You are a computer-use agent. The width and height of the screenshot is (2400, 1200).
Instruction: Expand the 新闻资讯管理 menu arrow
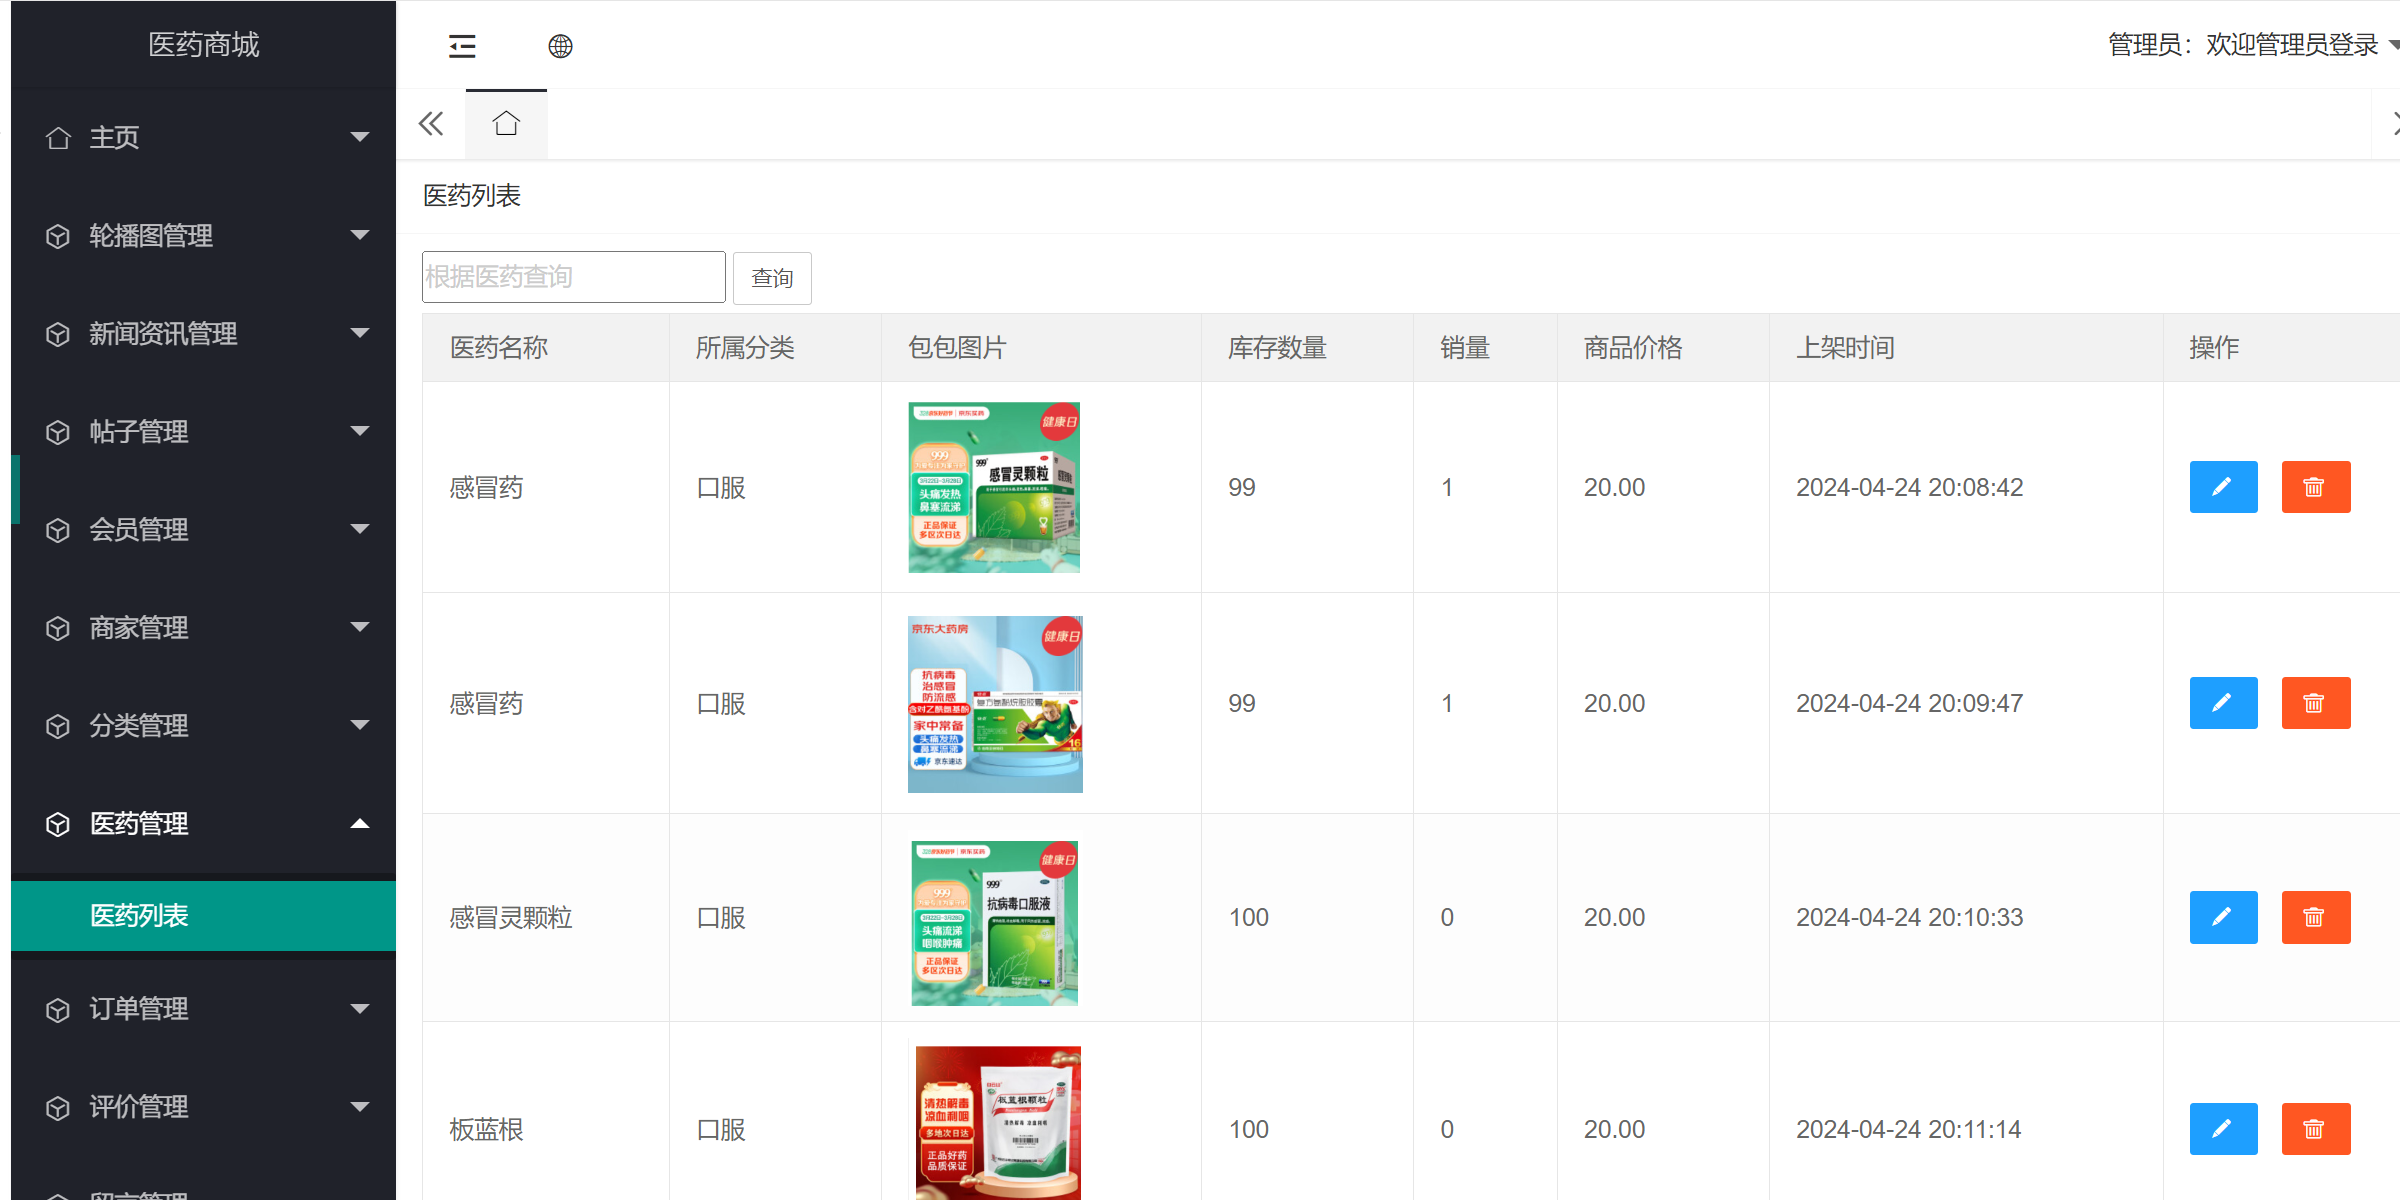(x=360, y=333)
